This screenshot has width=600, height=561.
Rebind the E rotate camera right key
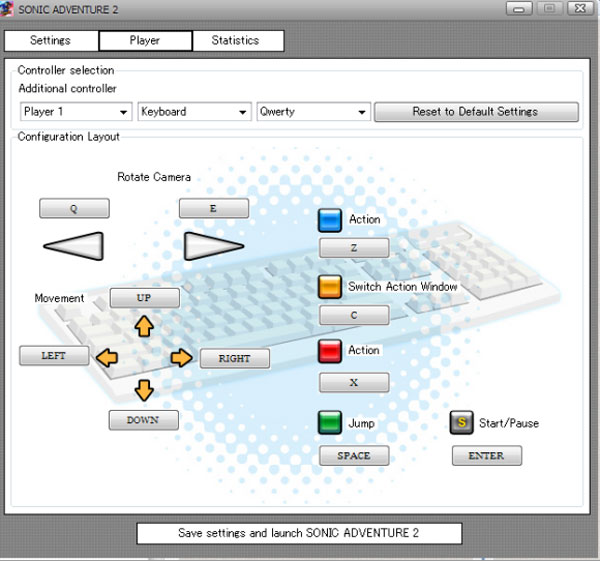[214, 209]
